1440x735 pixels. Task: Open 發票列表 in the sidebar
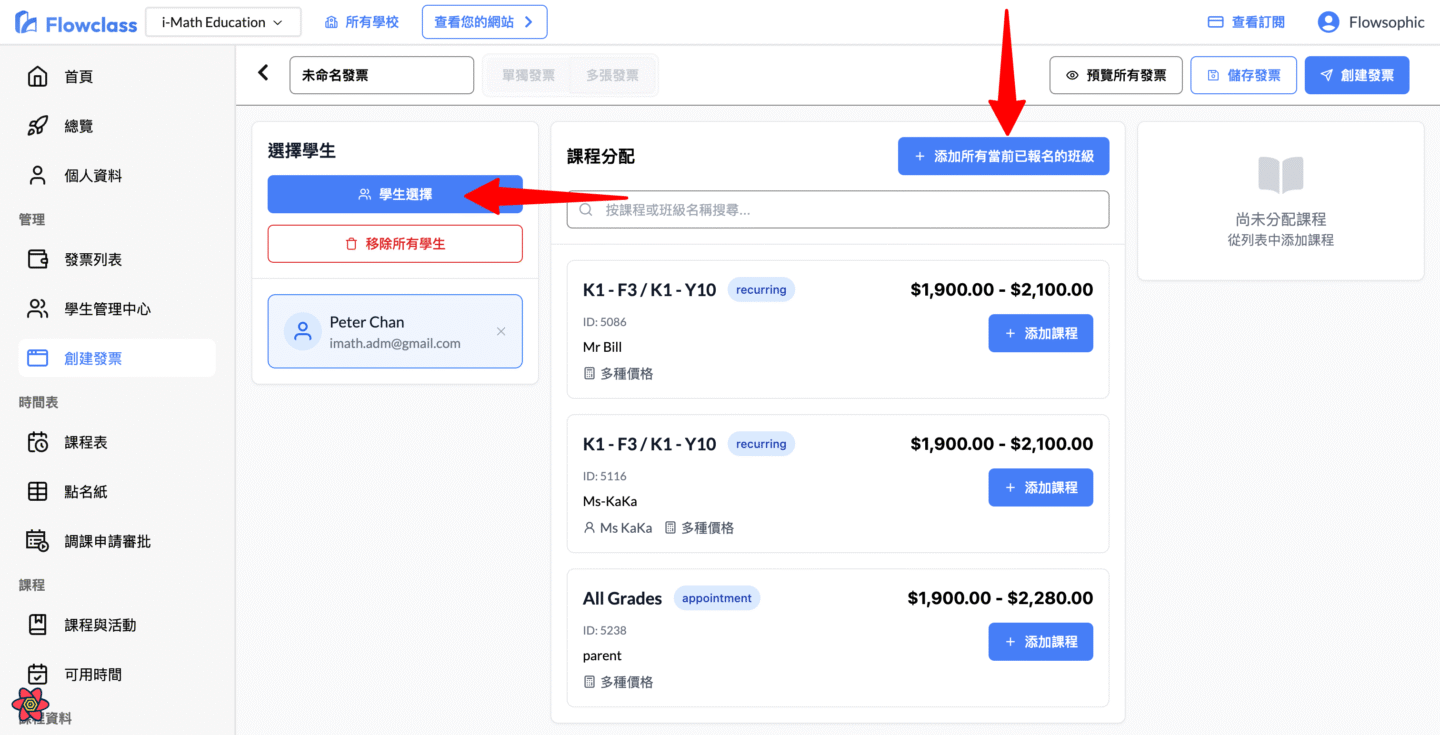pyautogui.click(x=93, y=259)
